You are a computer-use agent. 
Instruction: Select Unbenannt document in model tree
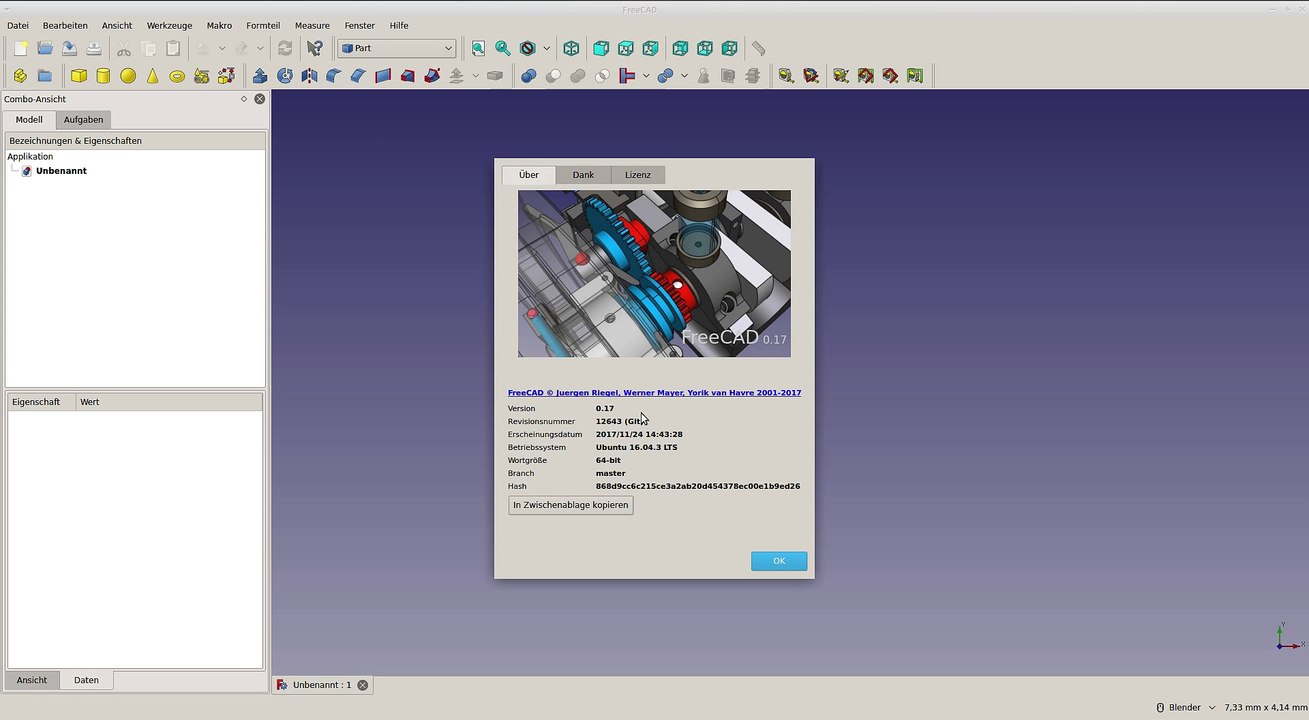pos(61,171)
